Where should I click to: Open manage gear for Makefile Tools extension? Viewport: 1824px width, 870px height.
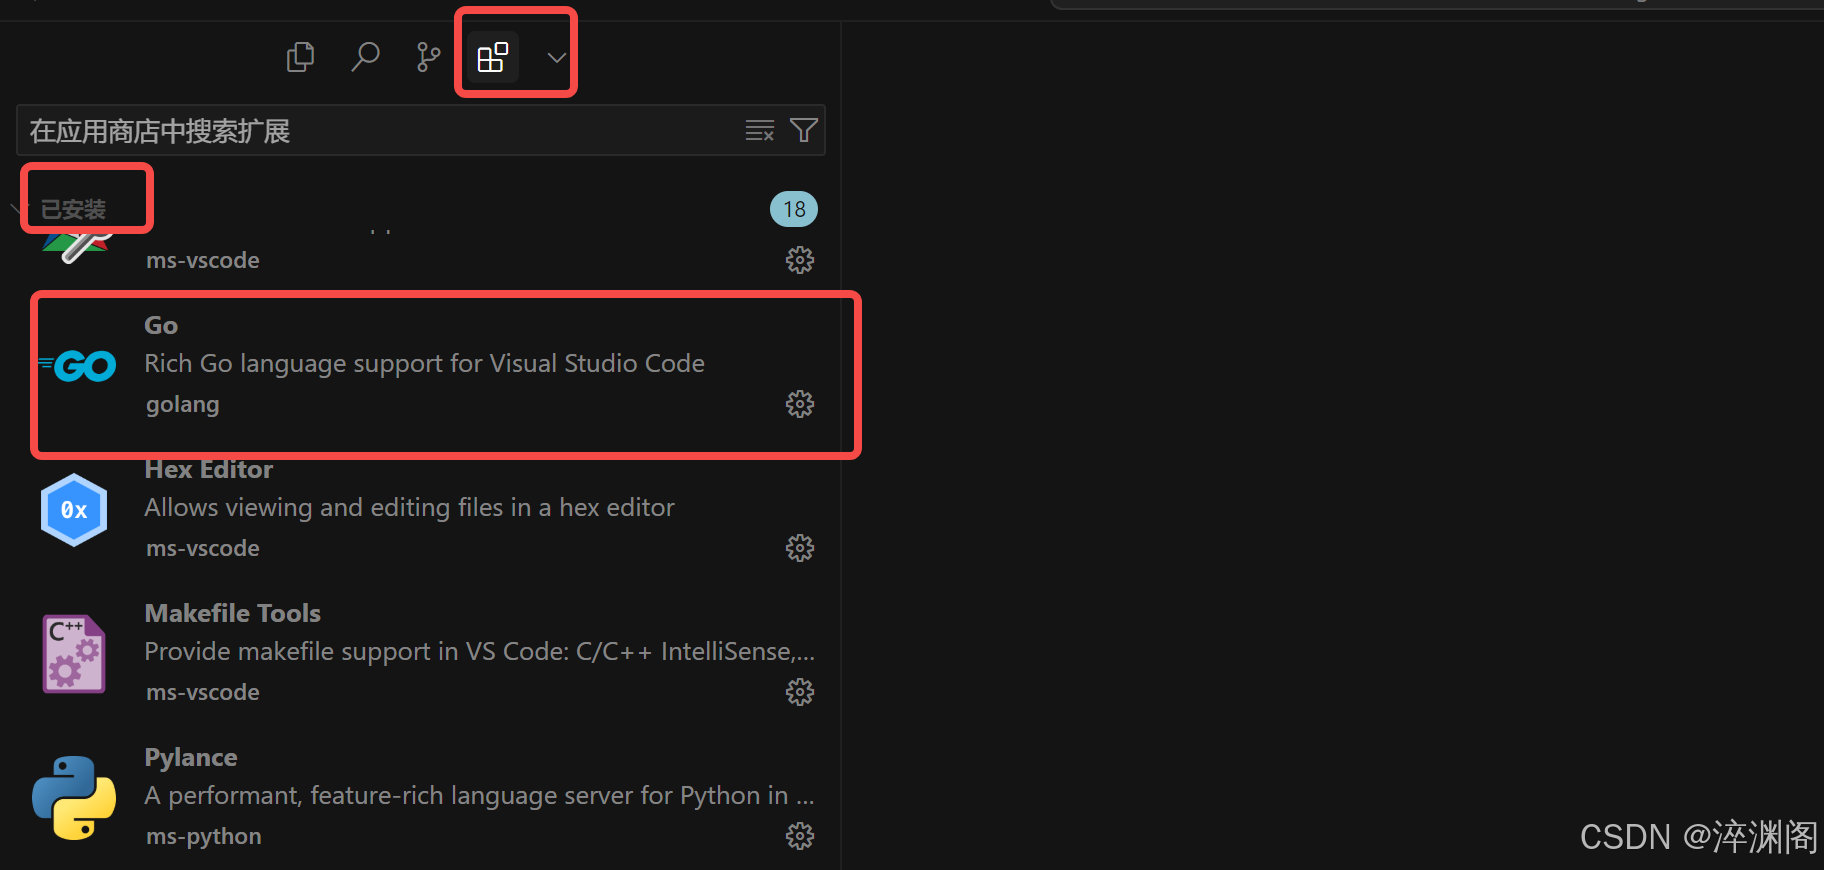[800, 692]
